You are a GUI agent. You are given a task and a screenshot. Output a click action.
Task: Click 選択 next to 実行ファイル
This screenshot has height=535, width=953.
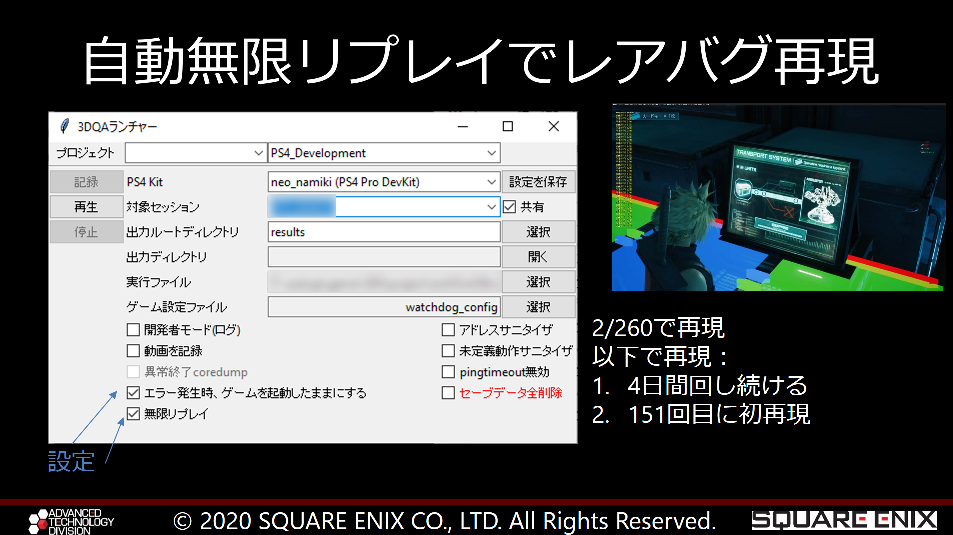pyautogui.click(x=538, y=281)
